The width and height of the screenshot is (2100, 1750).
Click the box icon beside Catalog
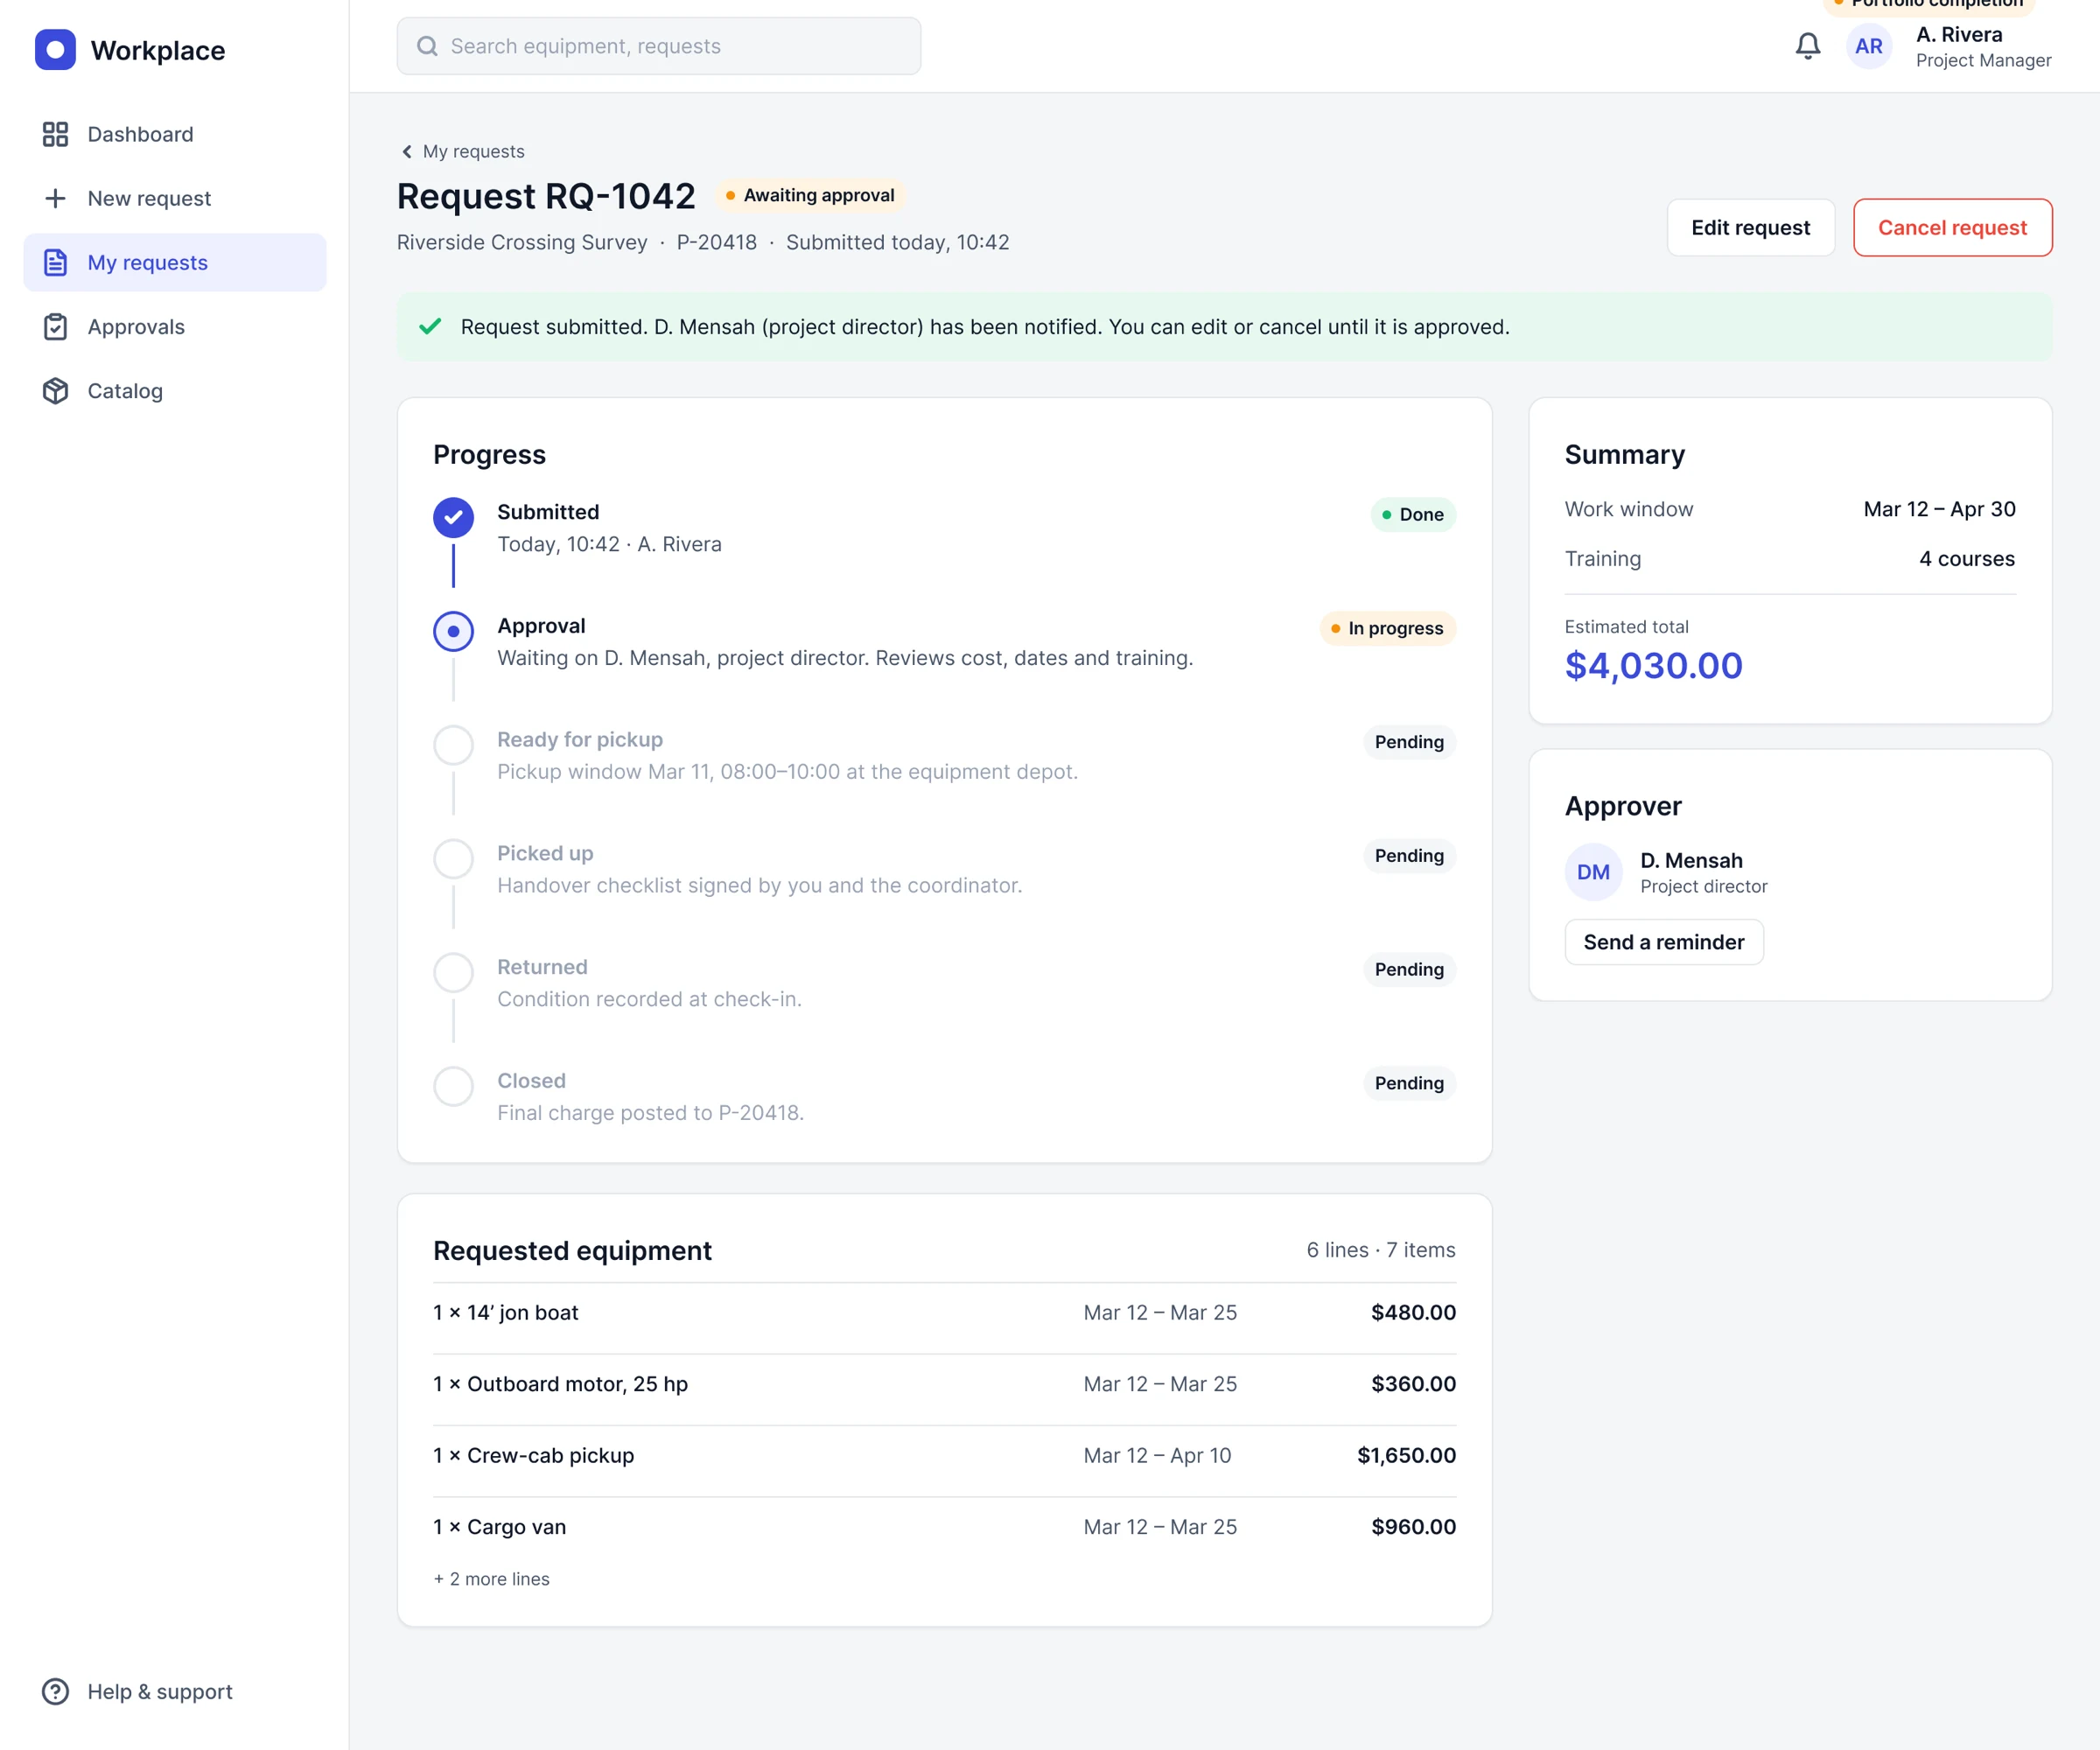55,391
